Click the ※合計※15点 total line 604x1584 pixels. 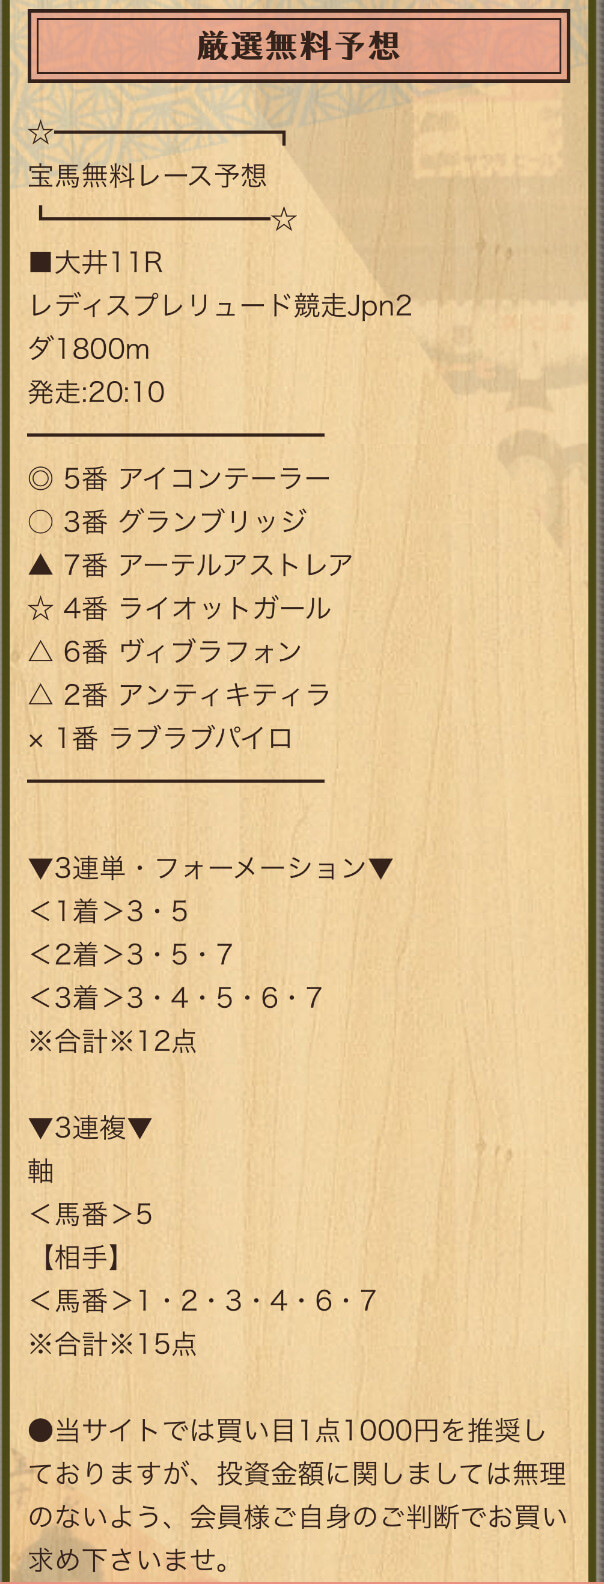[x=113, y=1344]
